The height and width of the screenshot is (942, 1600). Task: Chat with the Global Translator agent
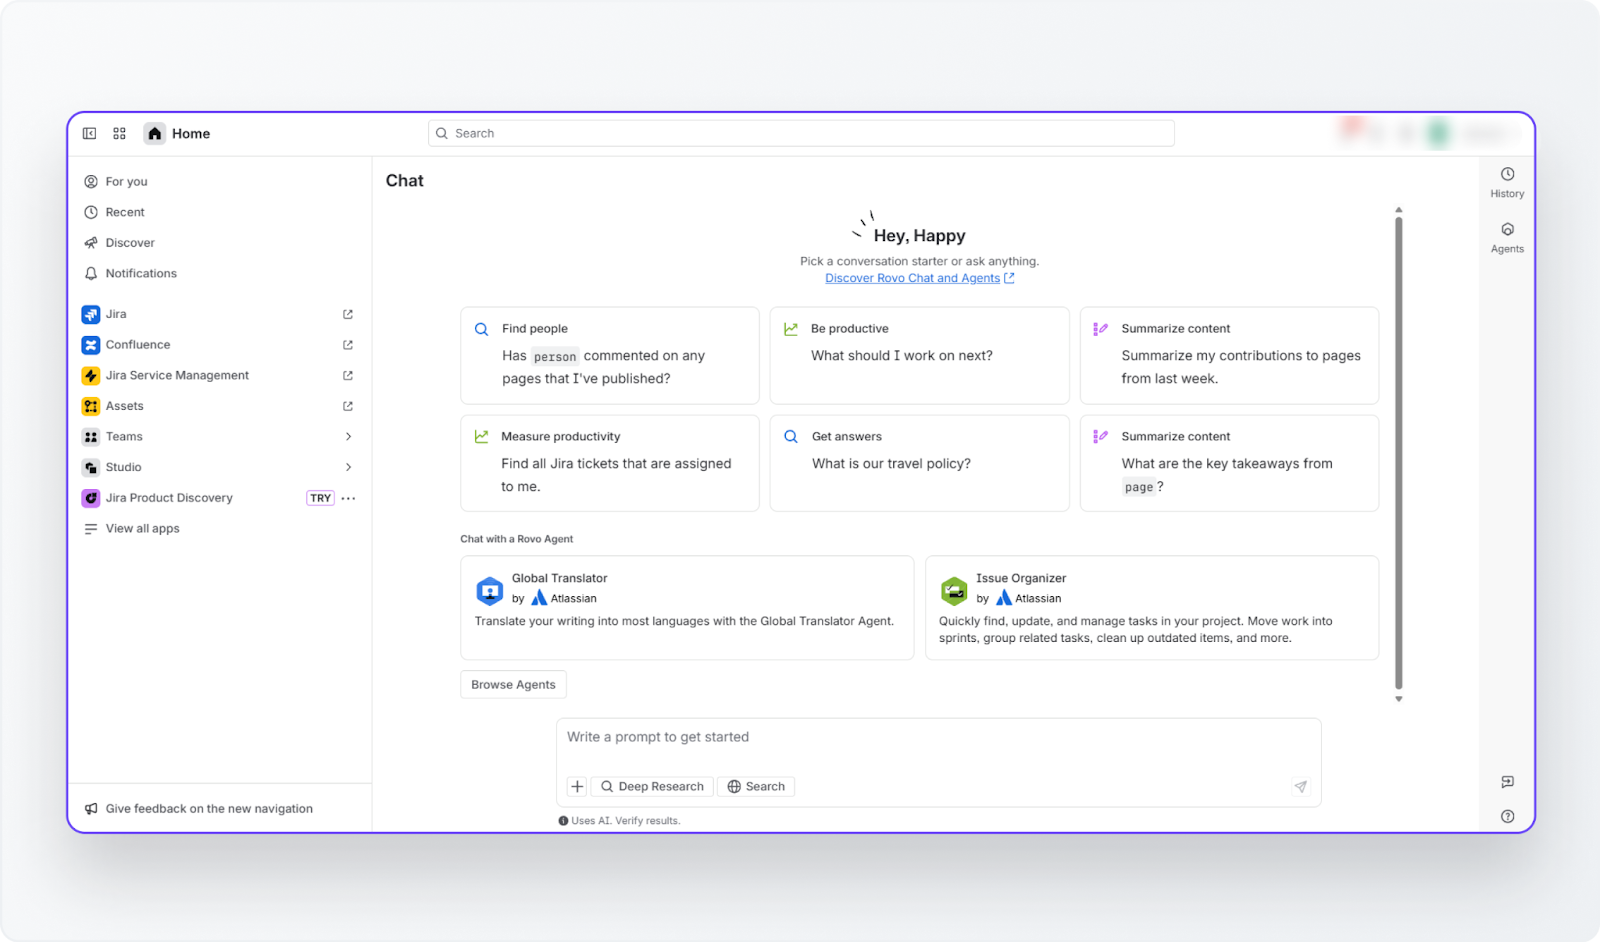(x=687, y=608)
